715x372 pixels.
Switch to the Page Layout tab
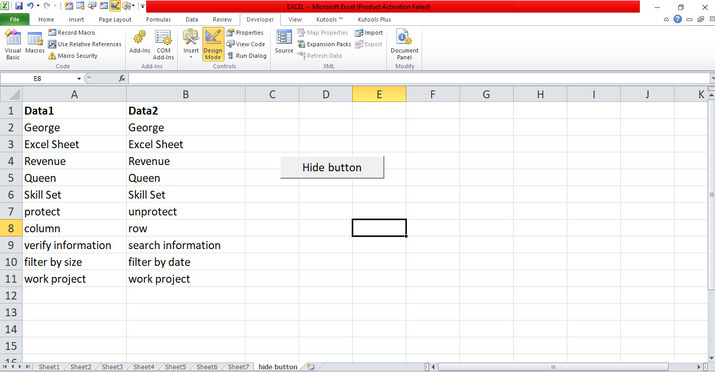click(115, 20)
